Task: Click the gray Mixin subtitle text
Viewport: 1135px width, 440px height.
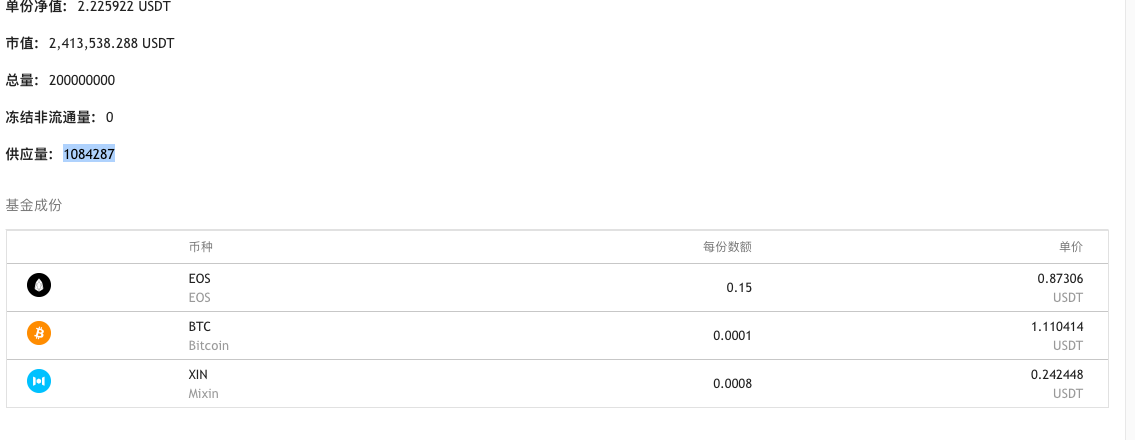Action: 203,393
